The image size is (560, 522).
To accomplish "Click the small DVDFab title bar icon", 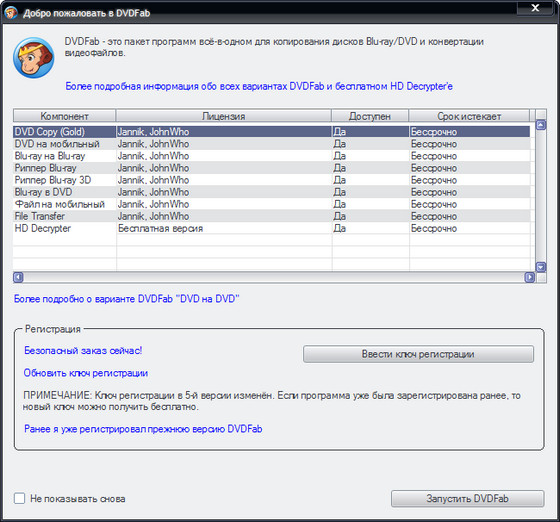I will click(11, 13).
